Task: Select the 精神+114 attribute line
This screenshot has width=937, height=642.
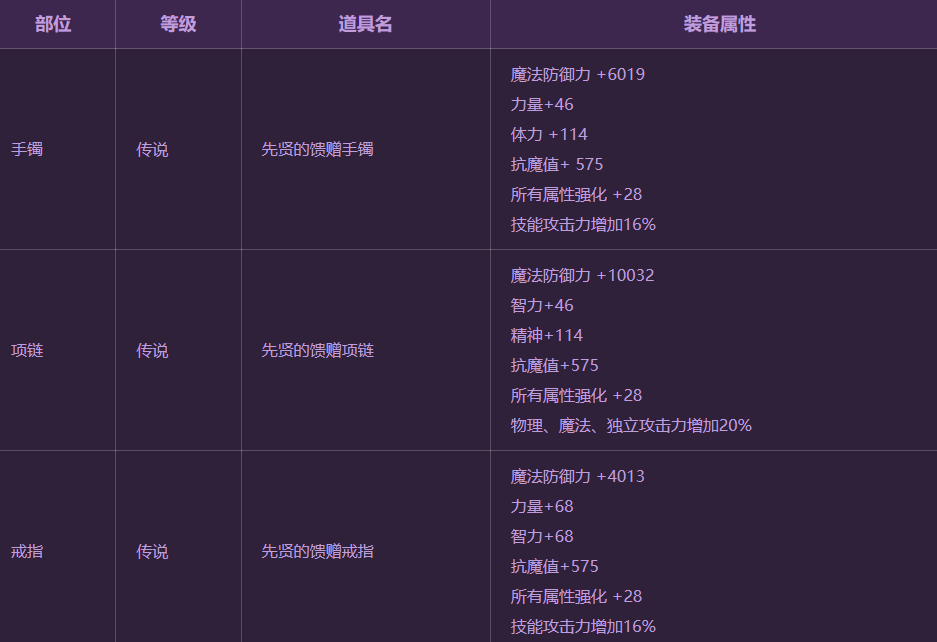Action: pos(546,336)
